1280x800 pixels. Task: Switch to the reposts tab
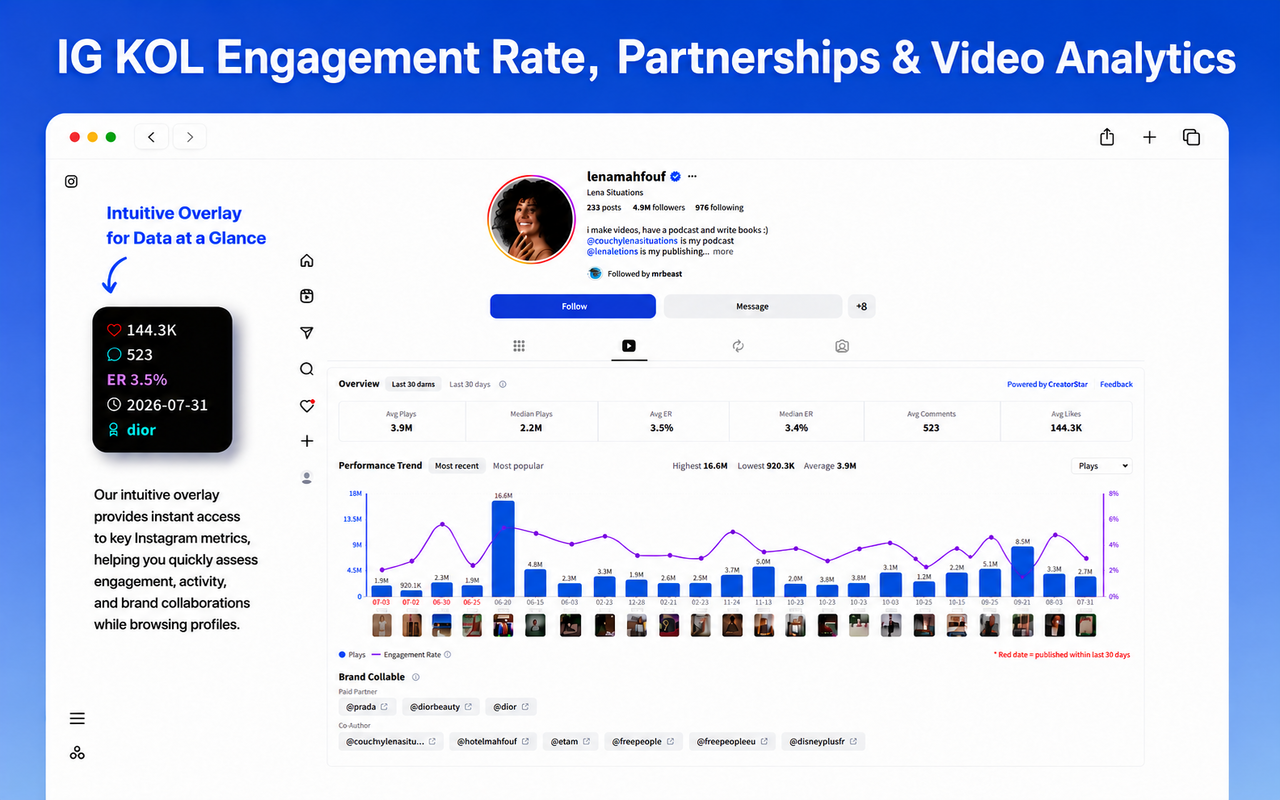tap(738, 346)
